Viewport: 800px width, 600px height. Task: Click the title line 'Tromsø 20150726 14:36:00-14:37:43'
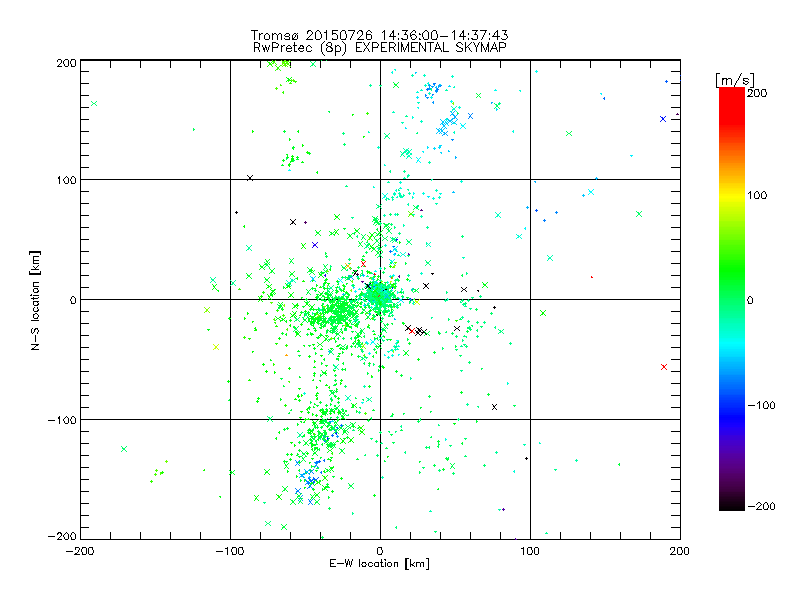click(x=379, y=35)
